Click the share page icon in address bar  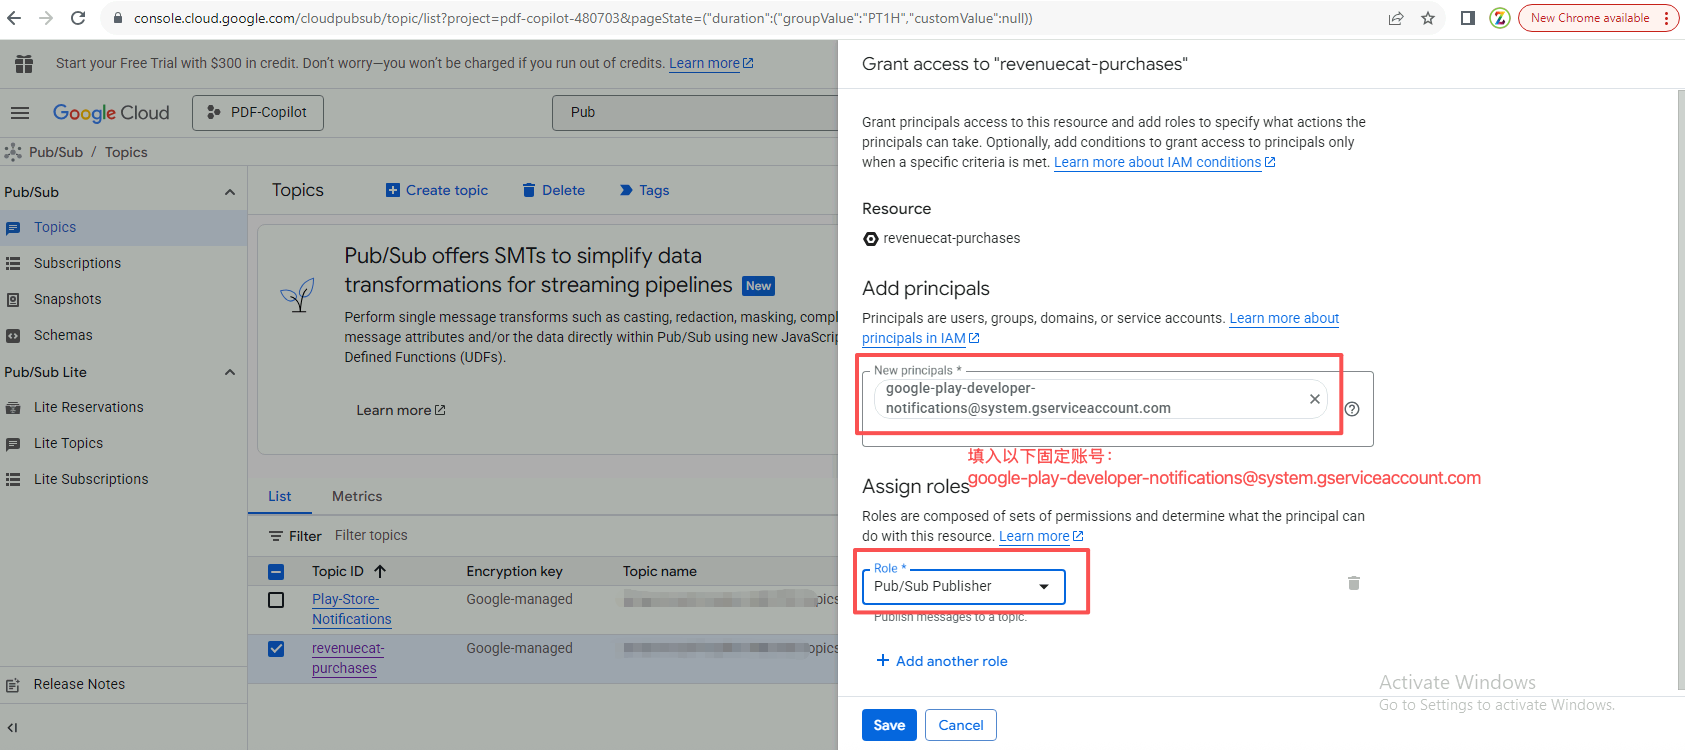click(x=1396, y=18)
